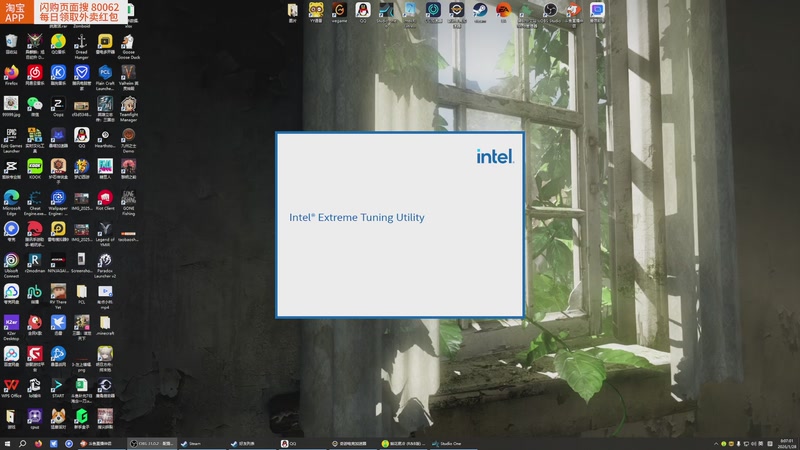Open Wallpaper Engine desktop shortcut

coord(58,202)
